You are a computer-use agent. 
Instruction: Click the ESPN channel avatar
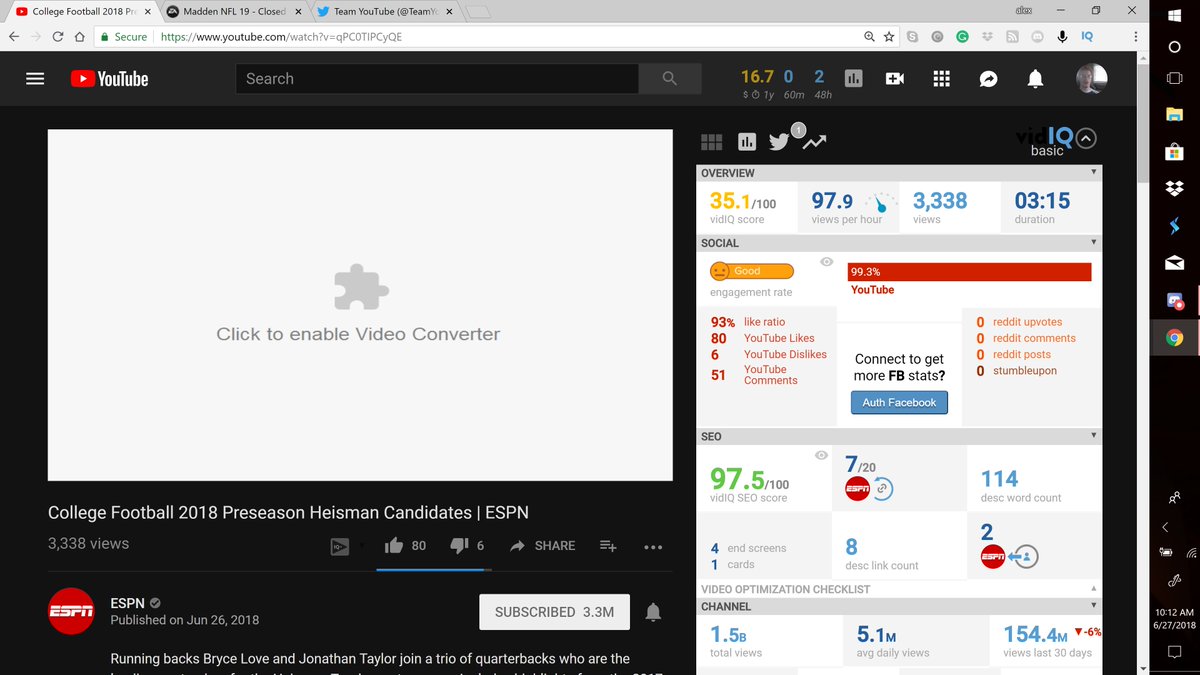coord(72,612)
